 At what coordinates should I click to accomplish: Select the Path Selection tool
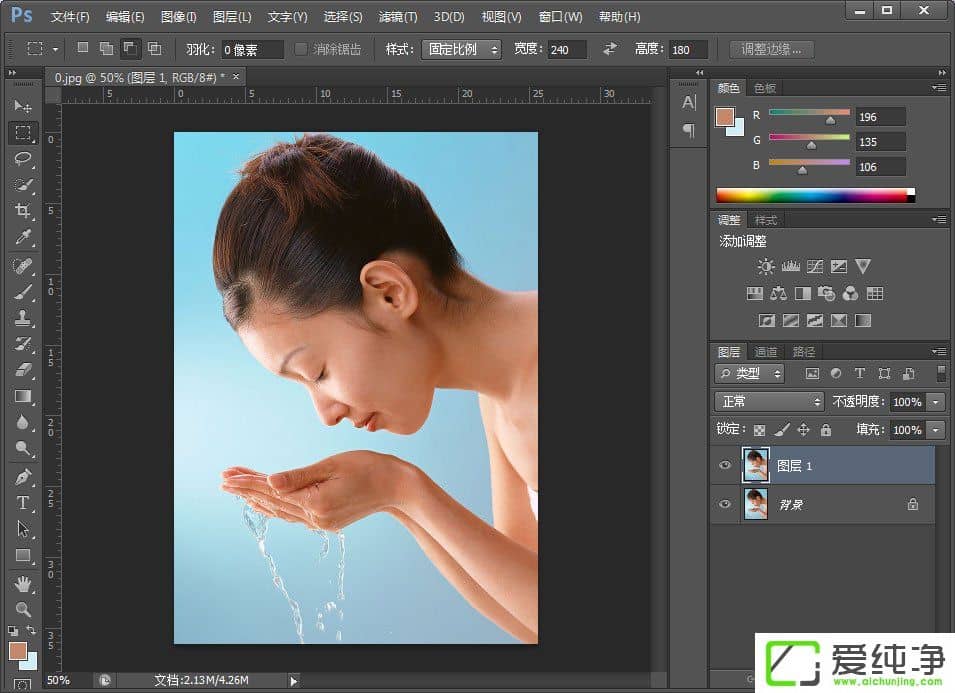tap(23, 529)
